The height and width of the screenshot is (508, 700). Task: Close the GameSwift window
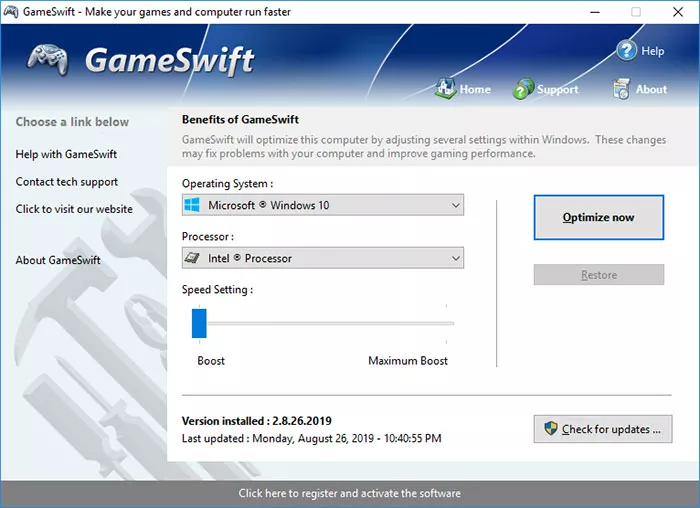(678, 12)
